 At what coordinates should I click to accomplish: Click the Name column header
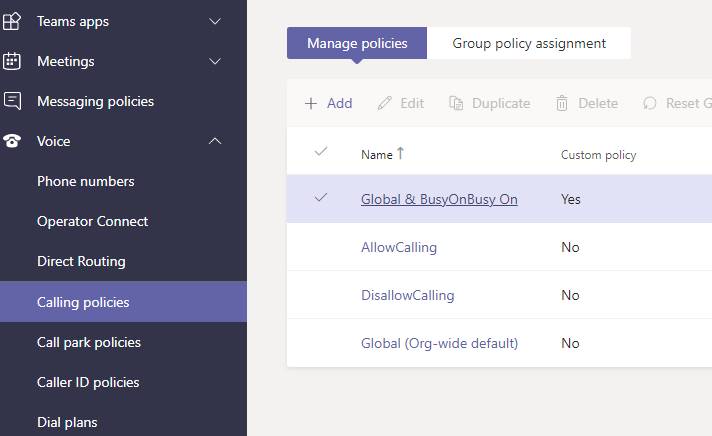[x=377, y=155]
